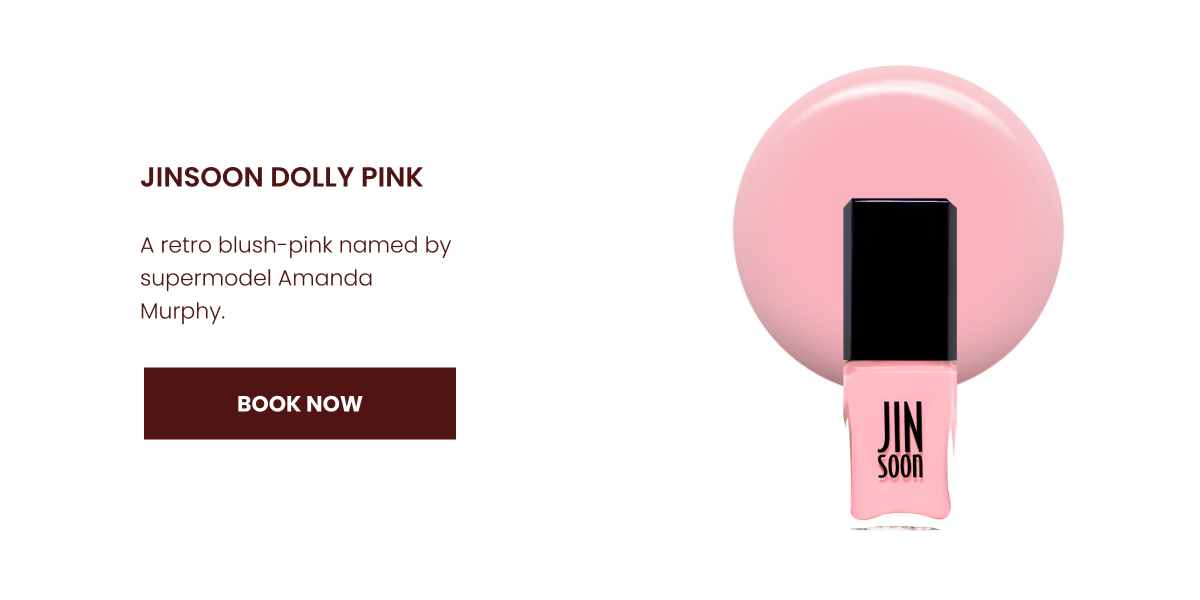Click the pink round polish swatch

point(898,225)
